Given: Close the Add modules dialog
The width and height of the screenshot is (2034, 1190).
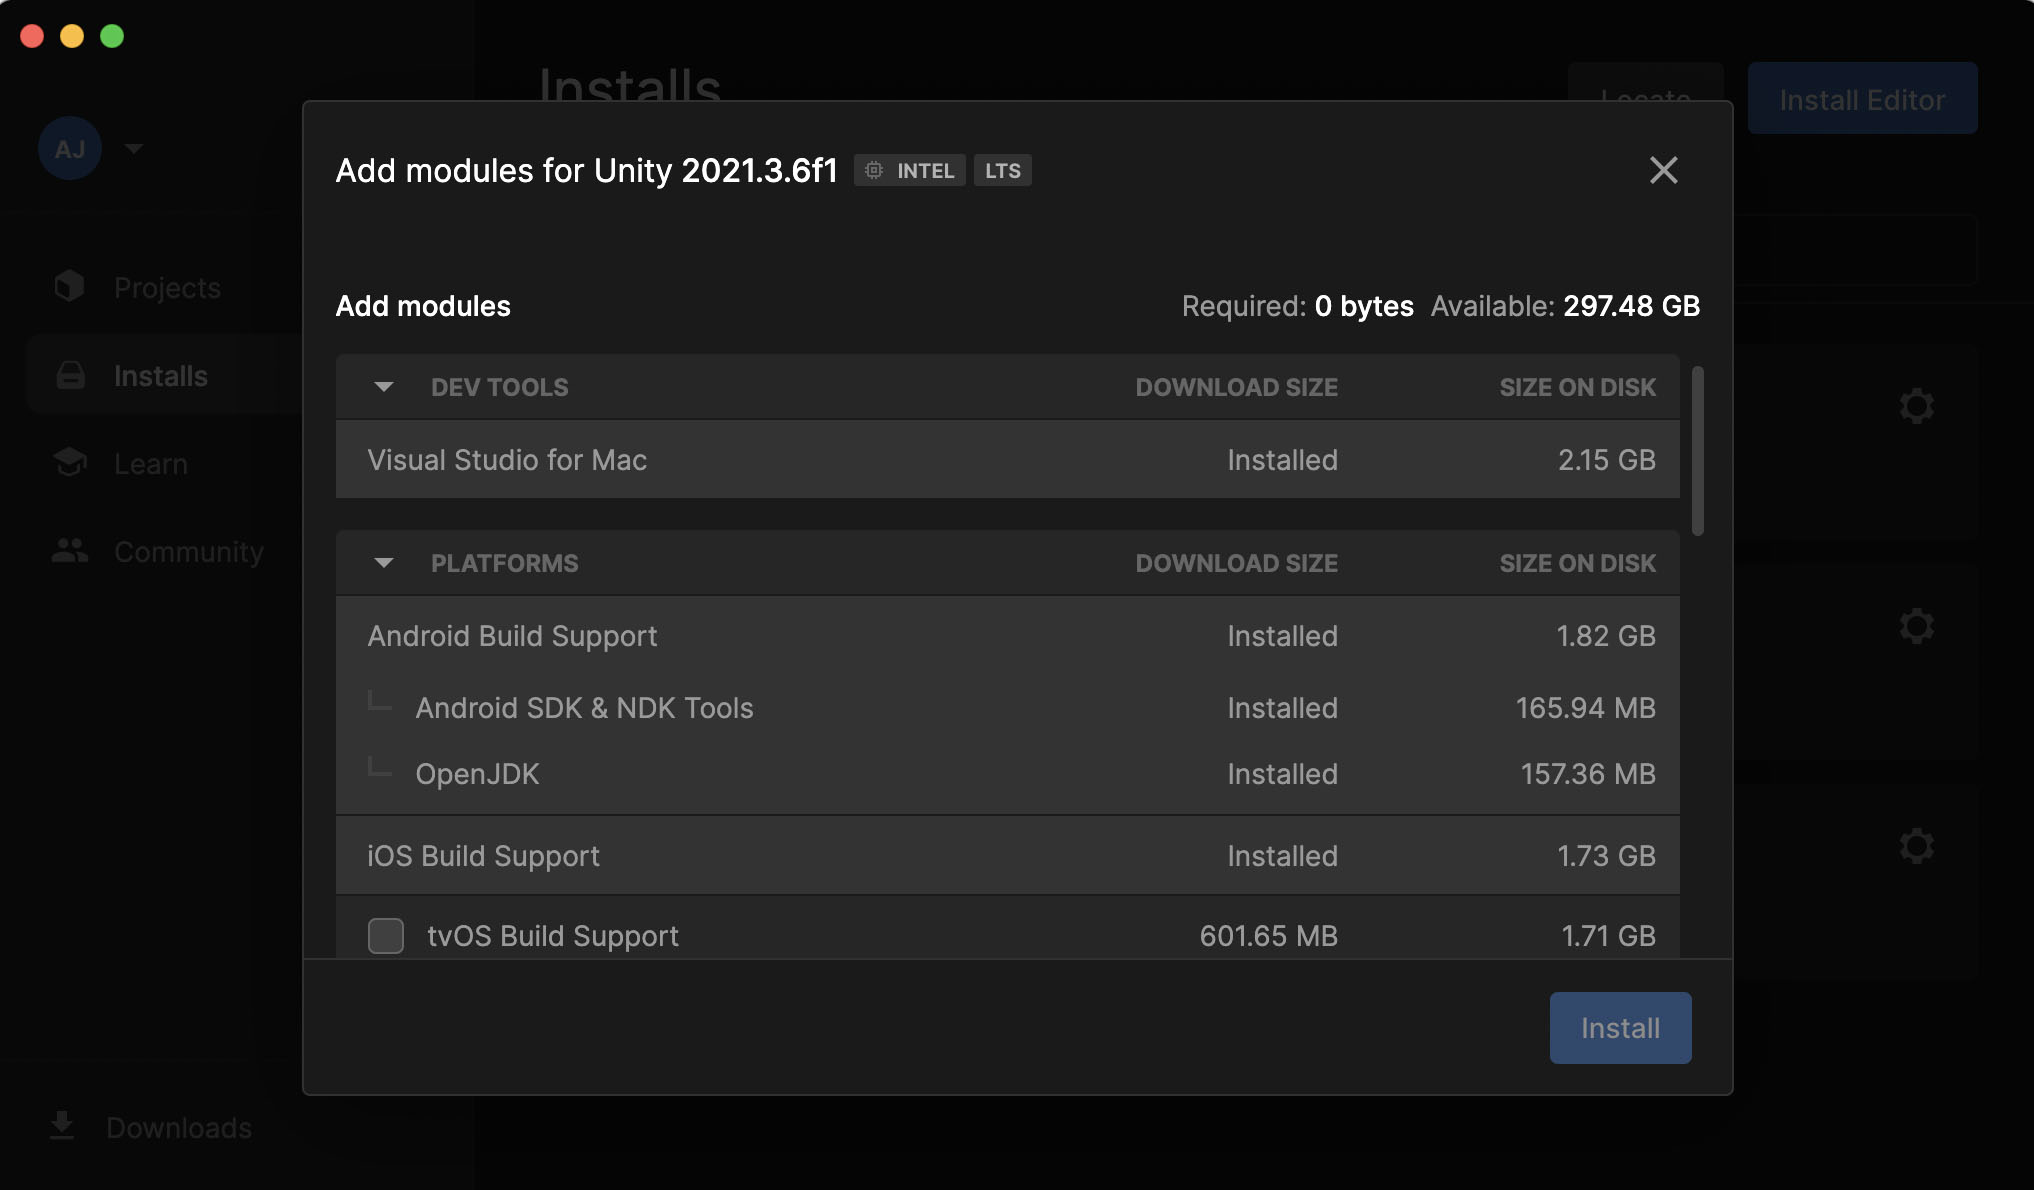Looking at the screenshot, I should click(1663, 170).
